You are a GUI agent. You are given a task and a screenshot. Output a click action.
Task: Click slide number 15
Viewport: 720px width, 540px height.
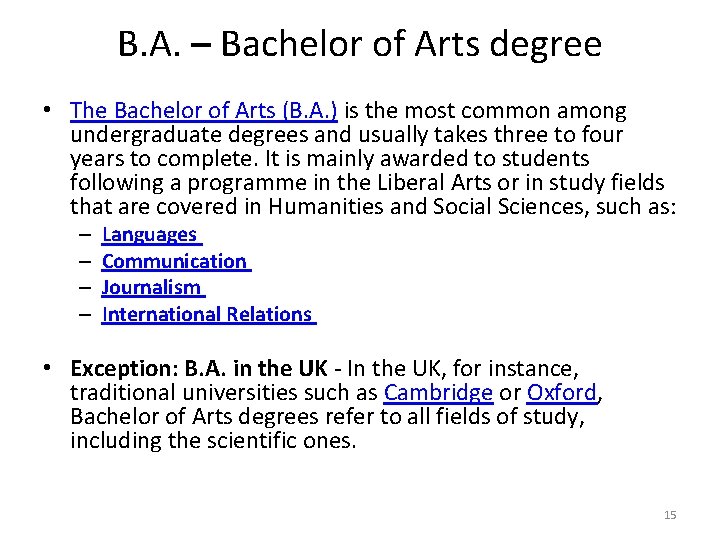pyautogui.click(x=670, y=515)
